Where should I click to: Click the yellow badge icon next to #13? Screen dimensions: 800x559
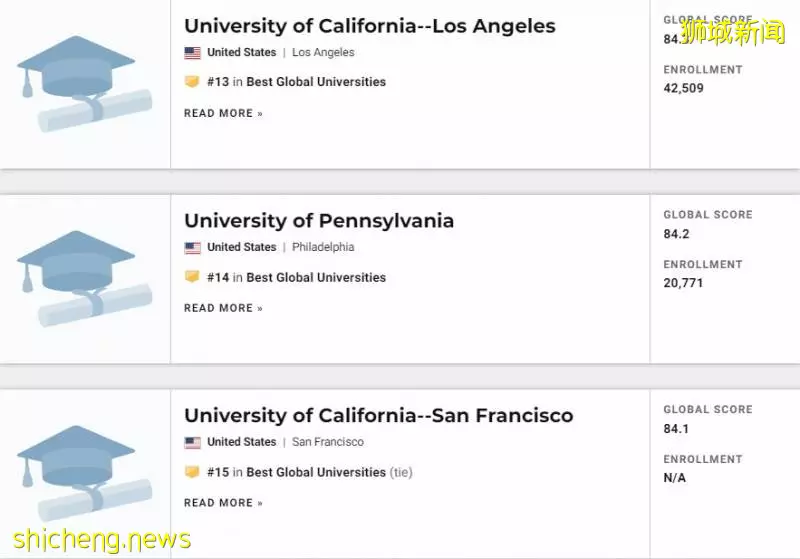(x=192, y=82)
